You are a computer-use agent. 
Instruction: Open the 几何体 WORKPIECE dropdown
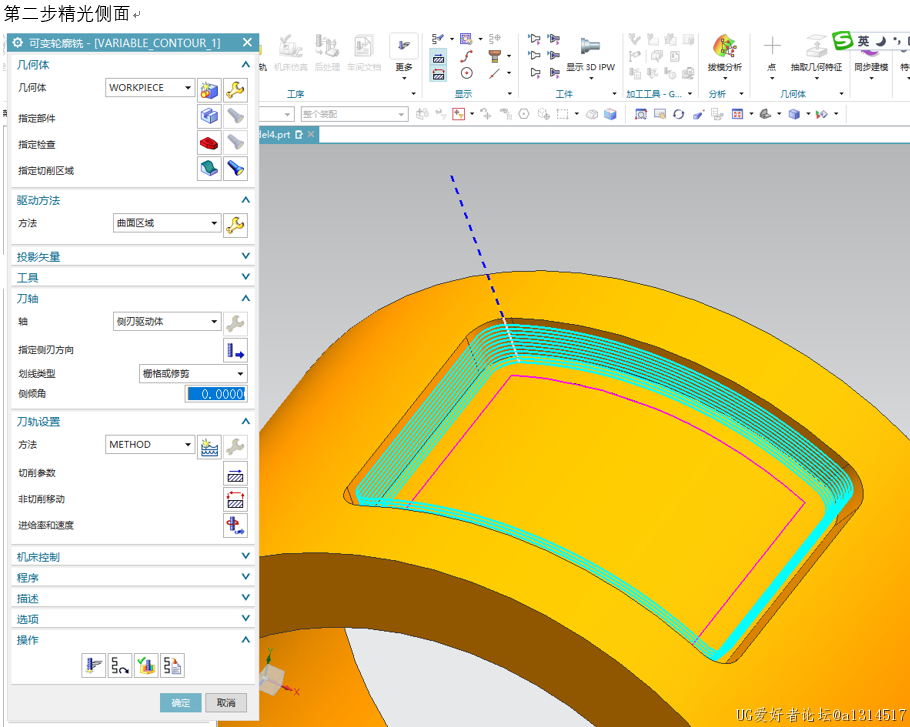coord(151,88)
